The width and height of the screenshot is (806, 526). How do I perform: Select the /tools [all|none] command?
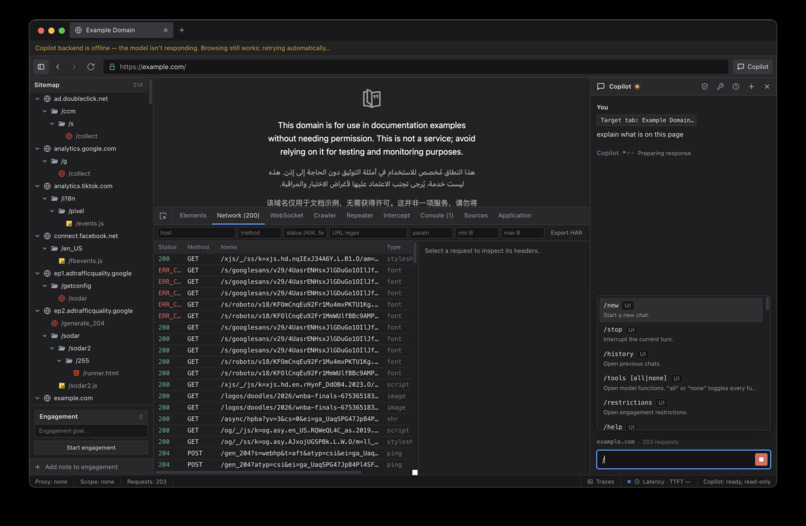click(681, 383)
